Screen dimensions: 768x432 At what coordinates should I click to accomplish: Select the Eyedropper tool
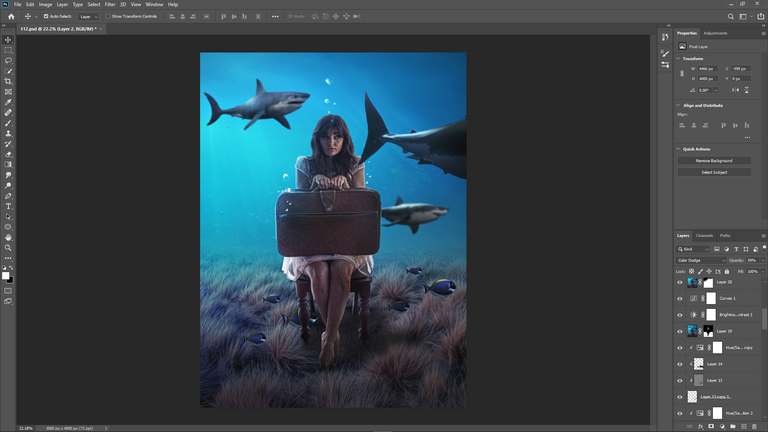(8, 102)
